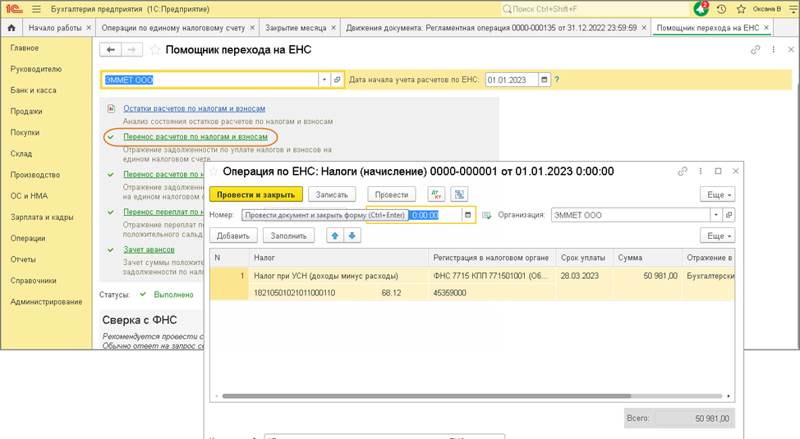Open more options in operation window title
Viewport: 800px width, 439px height.
pos(700,172)
